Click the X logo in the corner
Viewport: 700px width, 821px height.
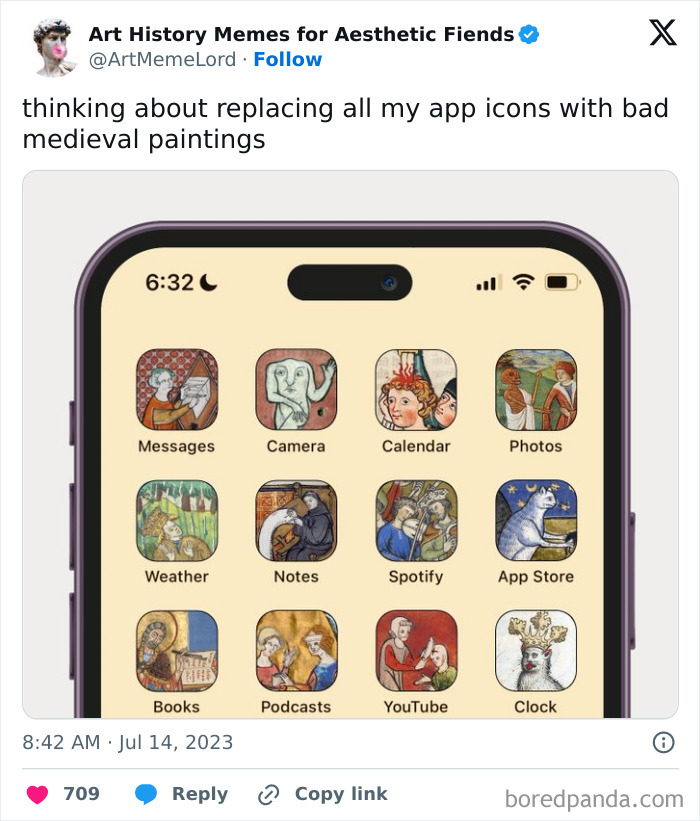pyautogui.click(x=661, y=32)
